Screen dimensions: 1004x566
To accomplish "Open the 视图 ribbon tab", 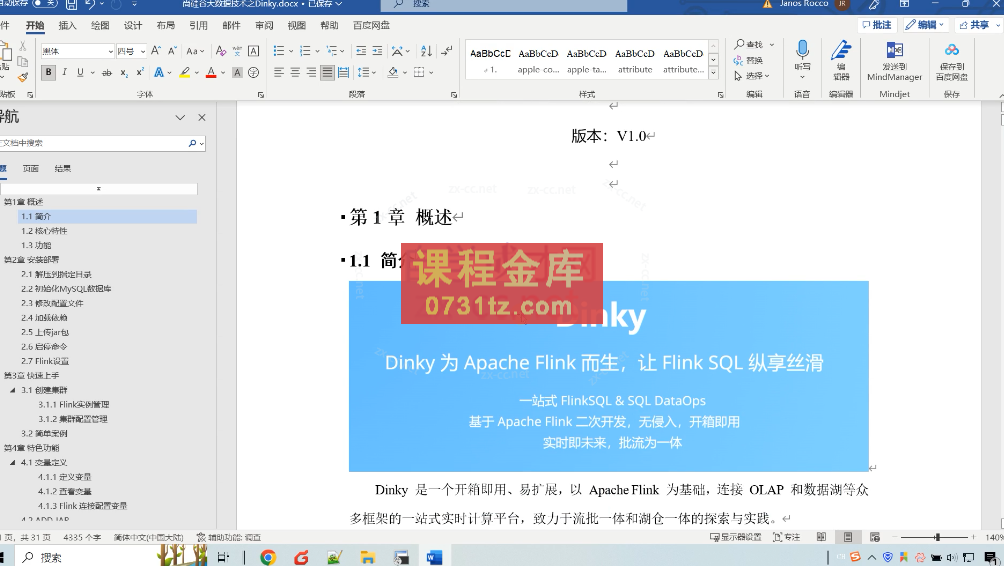I will [x=296, y=26].
